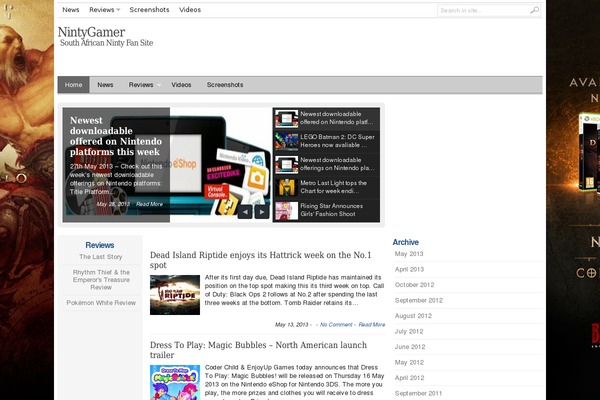Open Videos in the top bar

point(190,10)
